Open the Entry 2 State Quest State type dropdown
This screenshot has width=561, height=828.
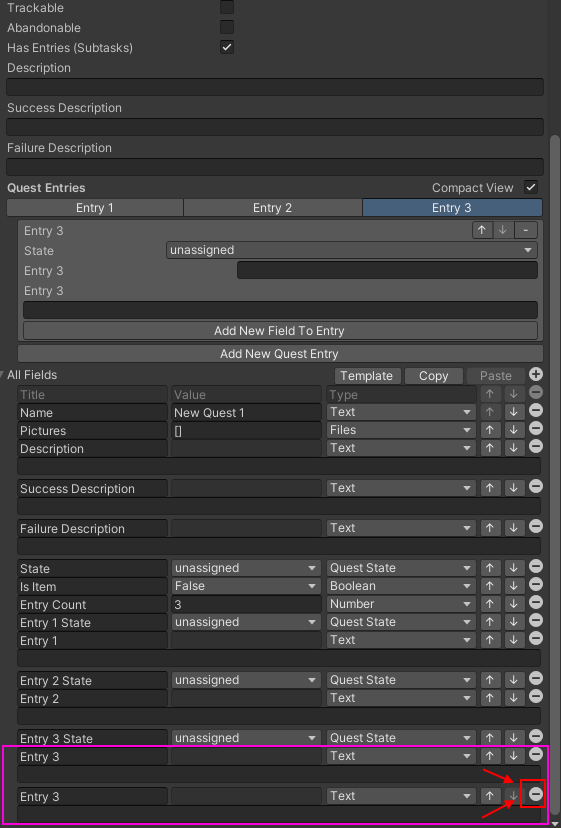point(401,680)
